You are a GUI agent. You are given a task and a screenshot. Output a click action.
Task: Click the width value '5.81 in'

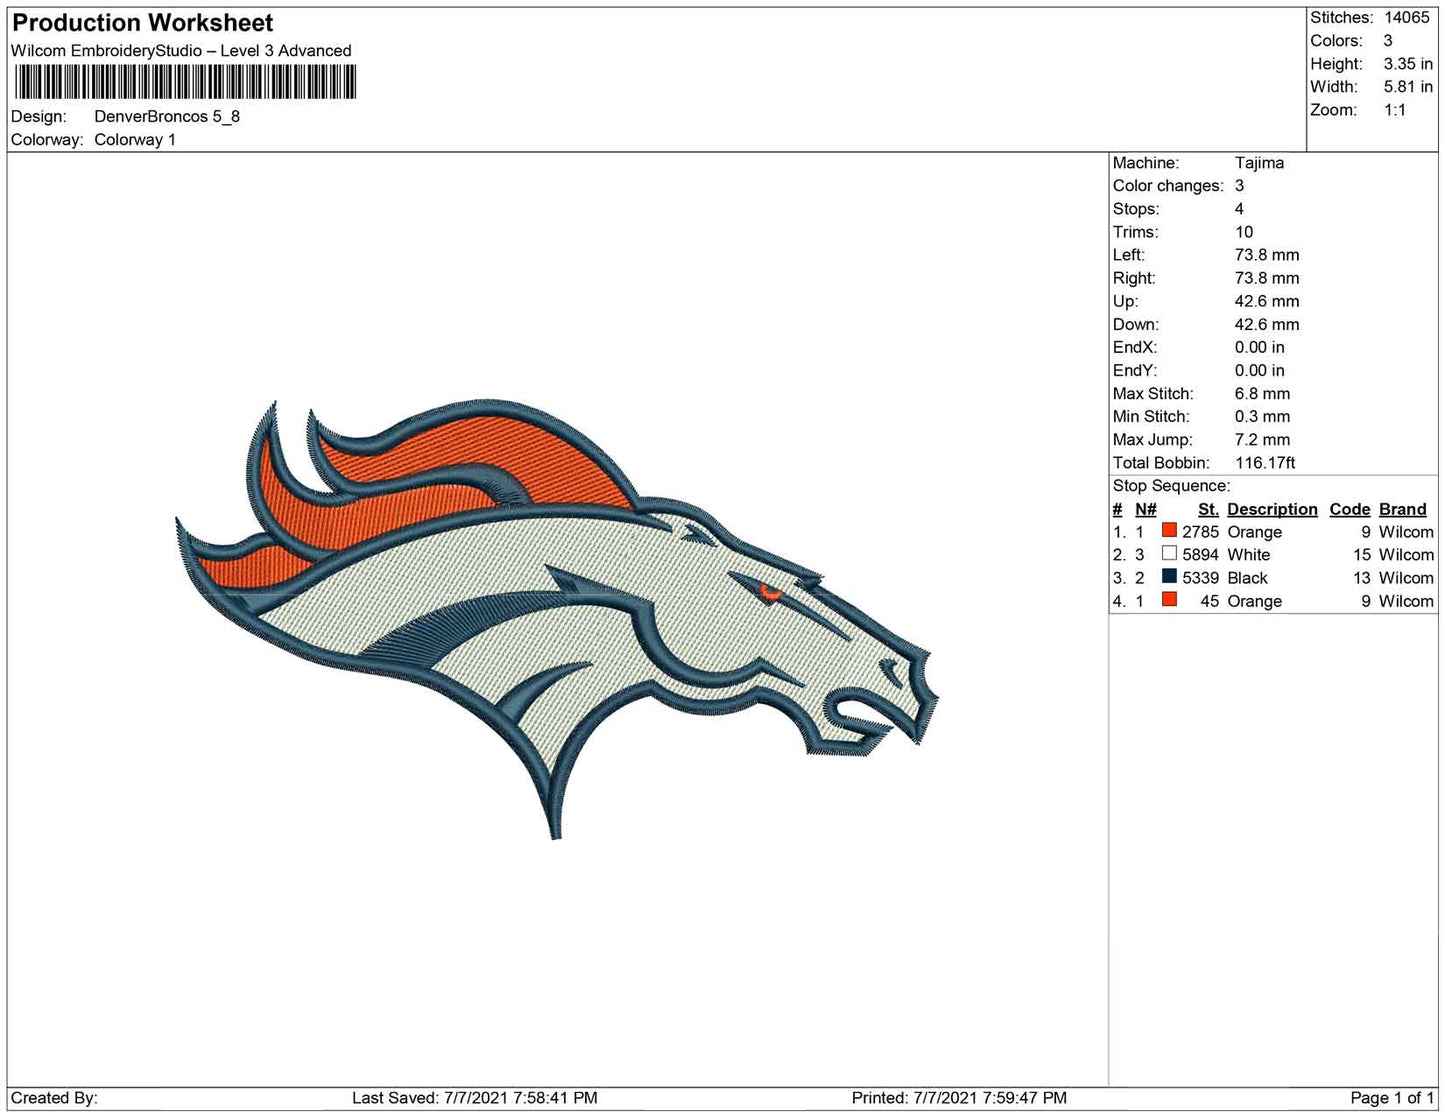pos(1408,87)
